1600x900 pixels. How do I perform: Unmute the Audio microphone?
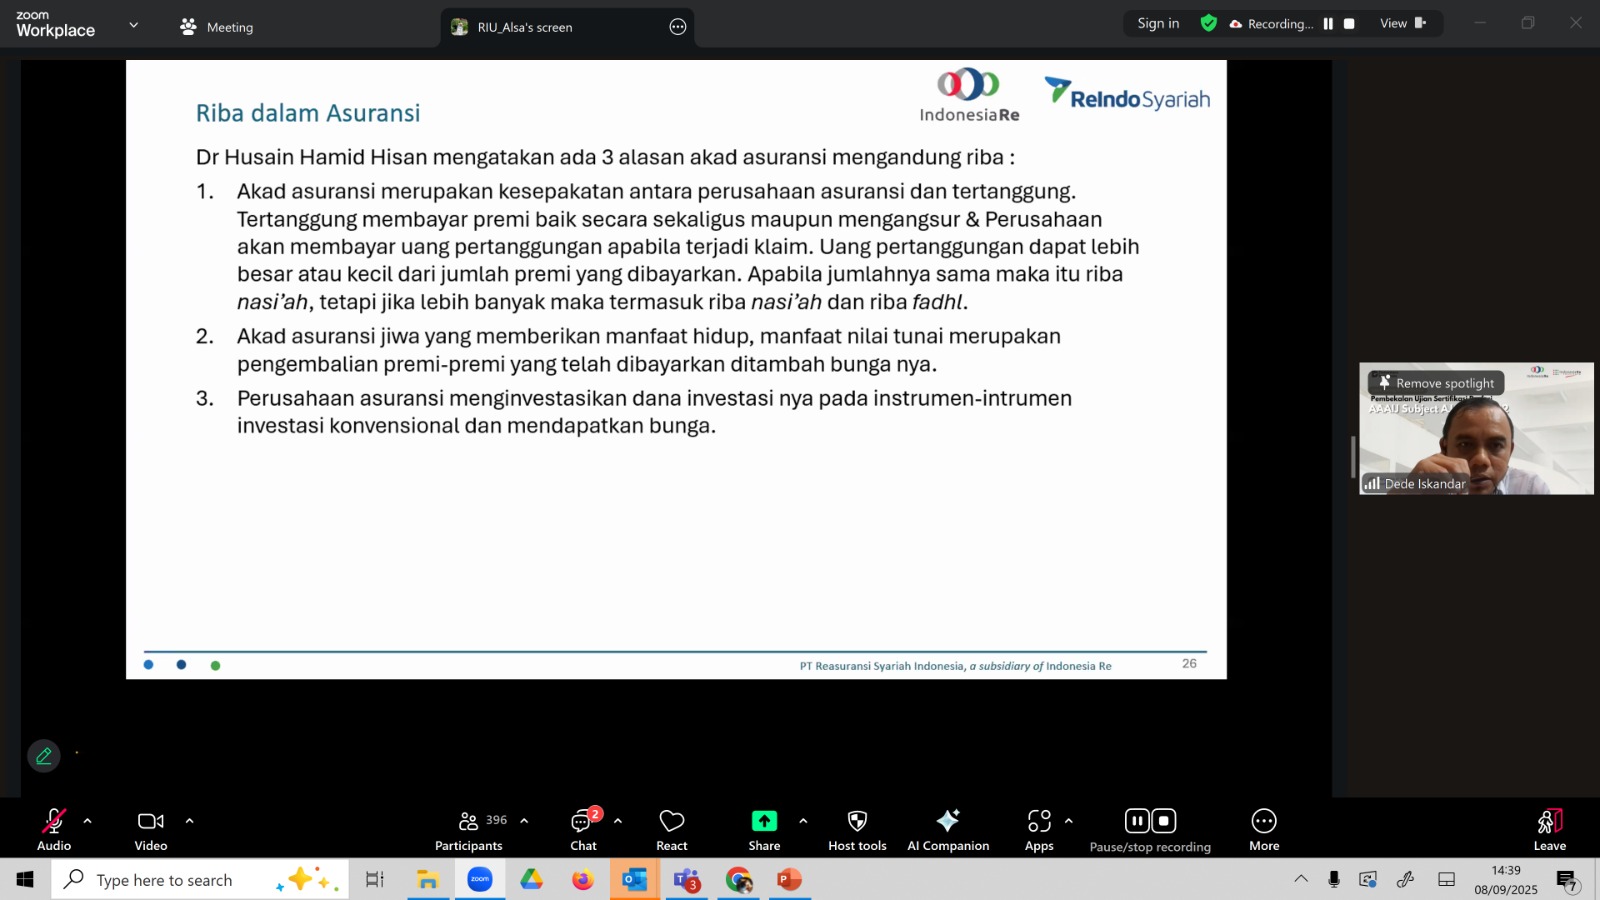tap(54, 830)
